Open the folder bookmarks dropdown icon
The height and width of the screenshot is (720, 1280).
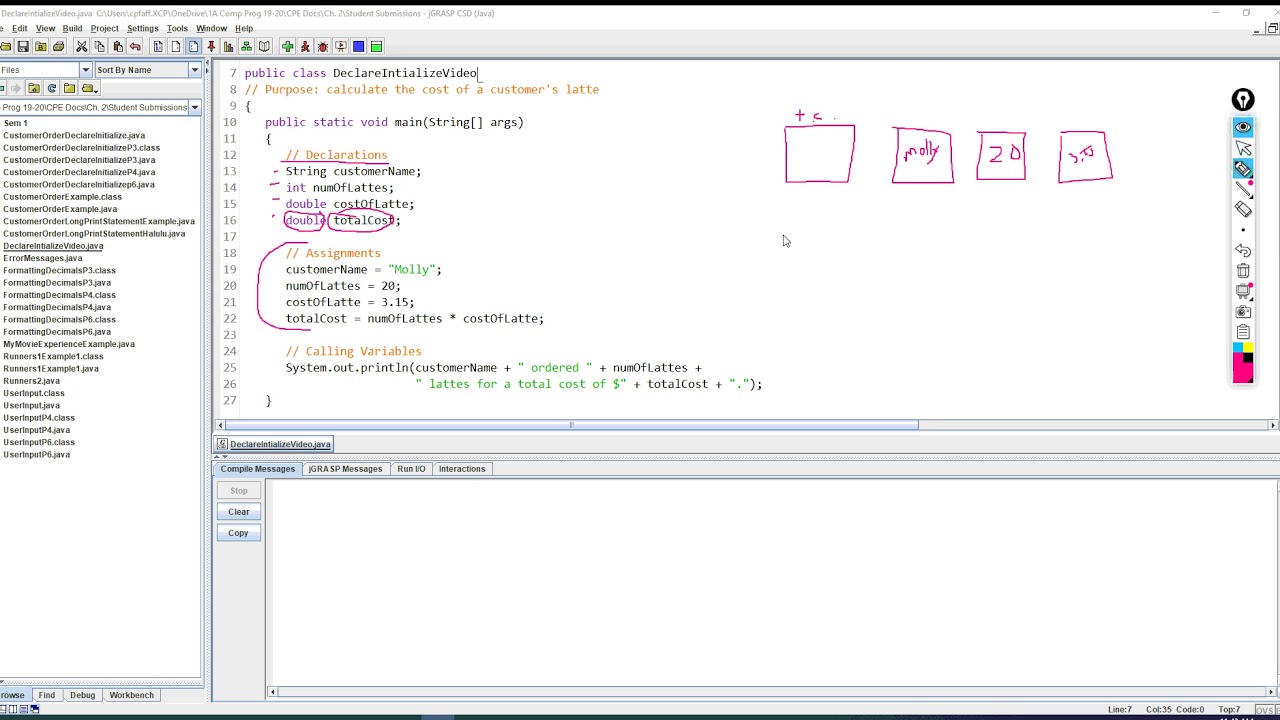(x=88, y=88)
